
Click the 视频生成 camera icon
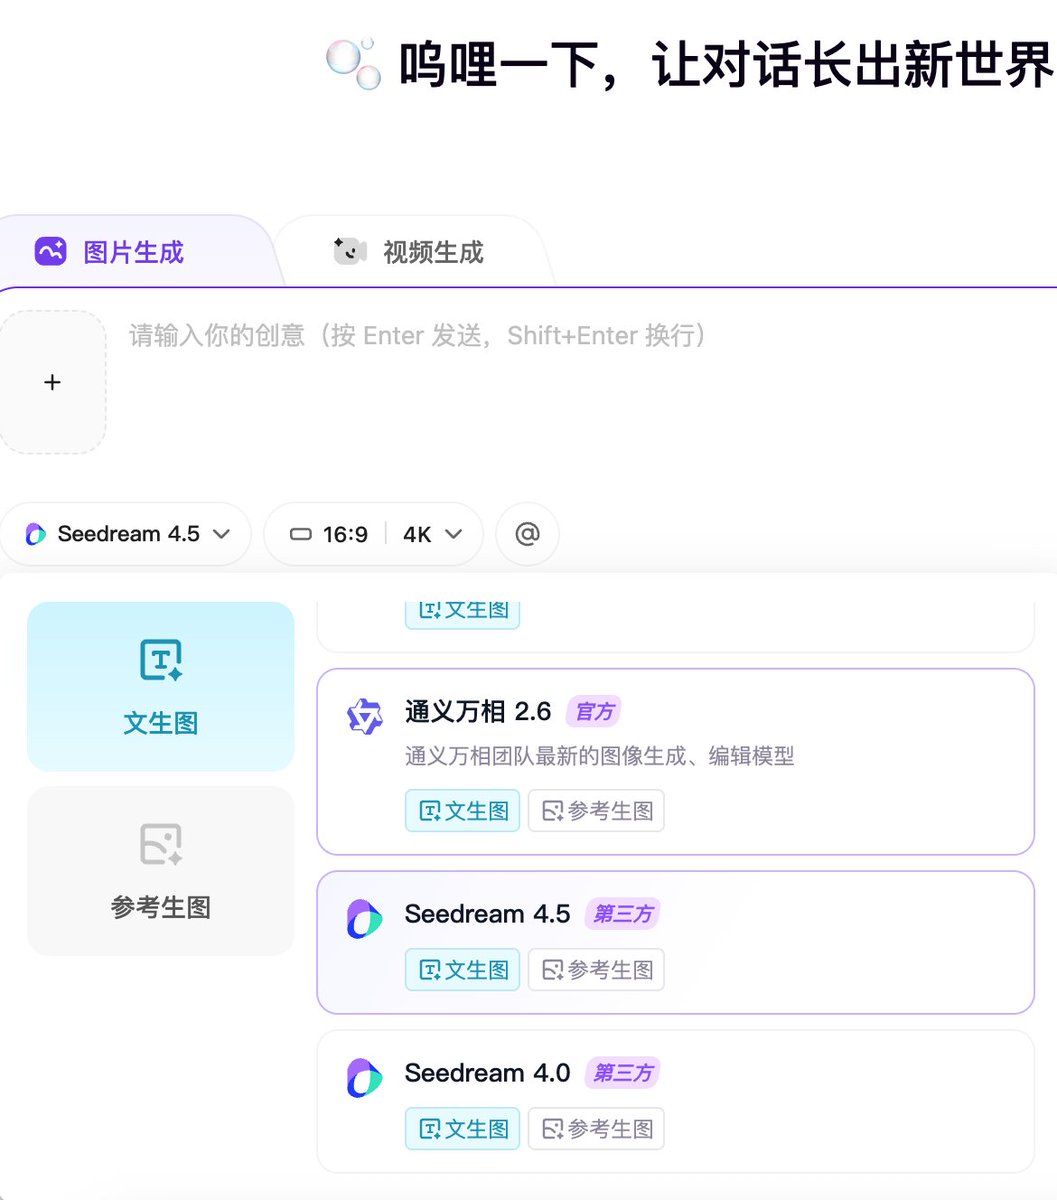pyautogui.click(x=347, y=251)
